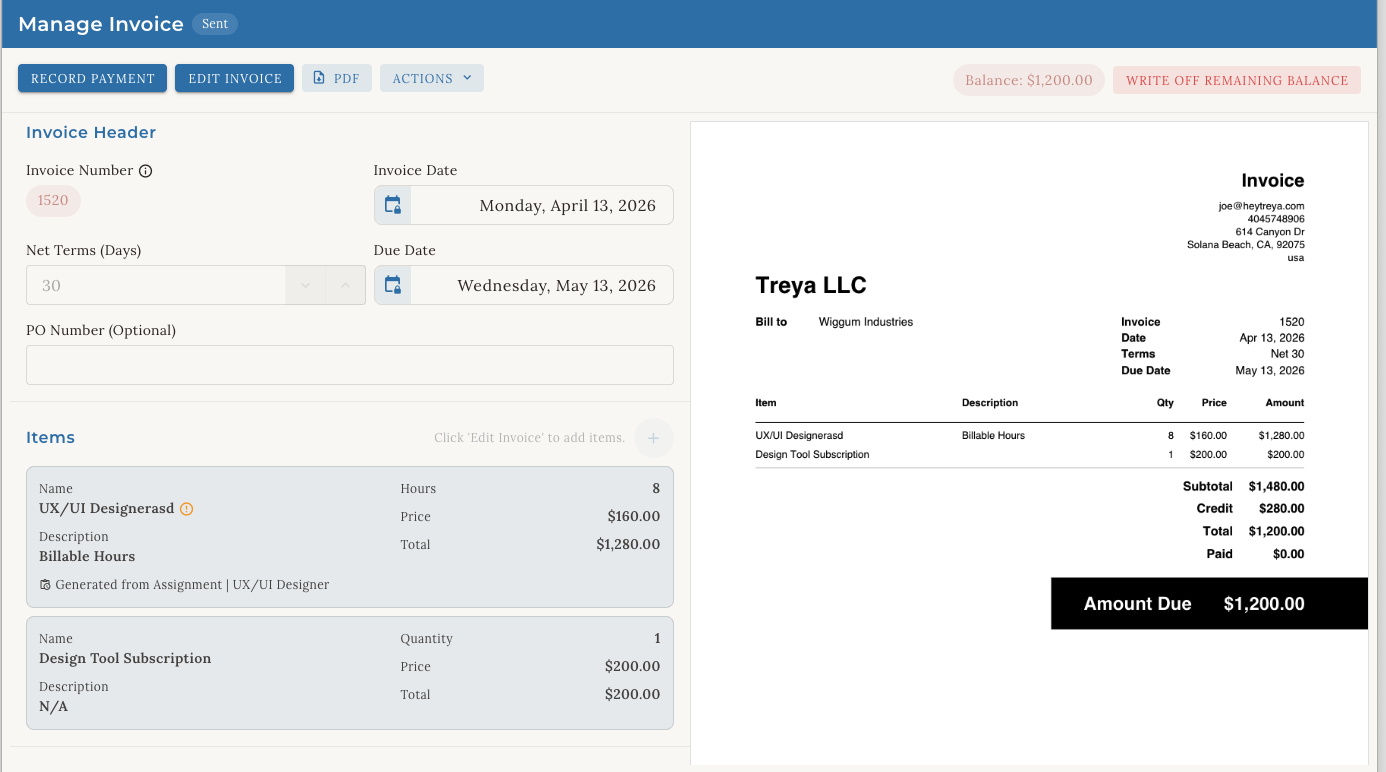This screenshot has height=772, width=1386.
Task: Expand the Actions dropdown menu
Action: [x=432, y=78]
